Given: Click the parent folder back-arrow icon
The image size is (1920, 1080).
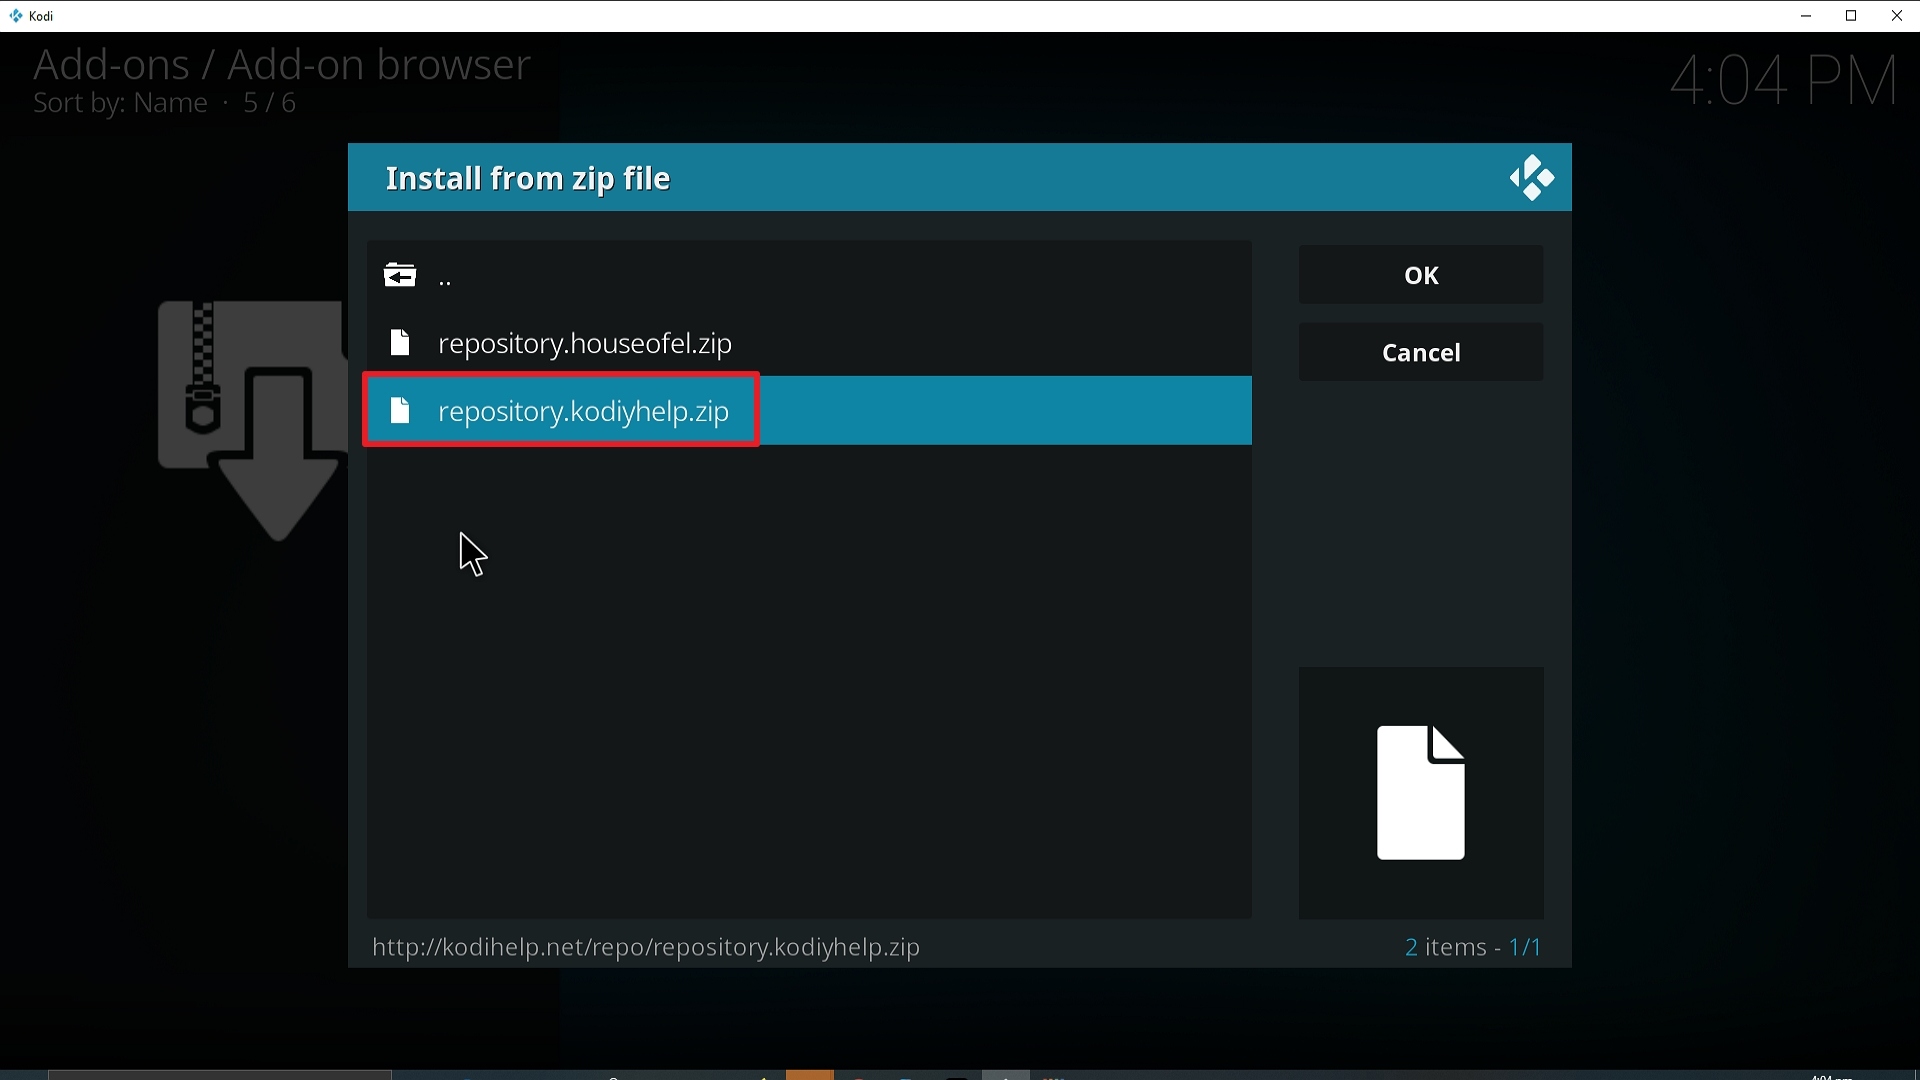Looking at the screenshot, I should 400,275.
